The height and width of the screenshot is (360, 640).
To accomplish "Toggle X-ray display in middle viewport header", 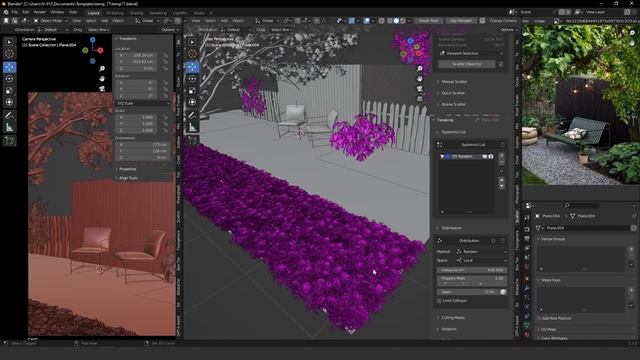I will tap(382, 21).
